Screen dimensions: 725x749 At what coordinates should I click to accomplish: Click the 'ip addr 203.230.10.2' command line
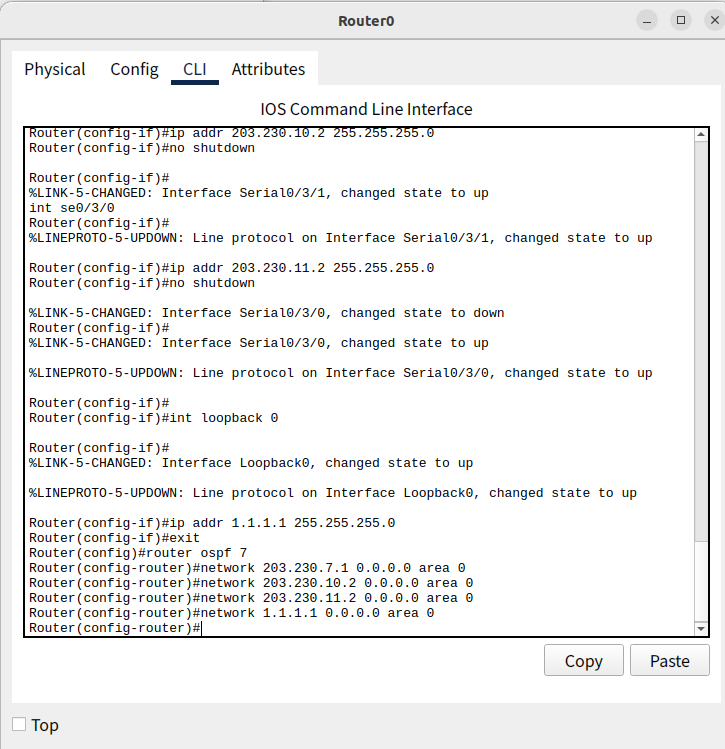click(x=232, y=133)
